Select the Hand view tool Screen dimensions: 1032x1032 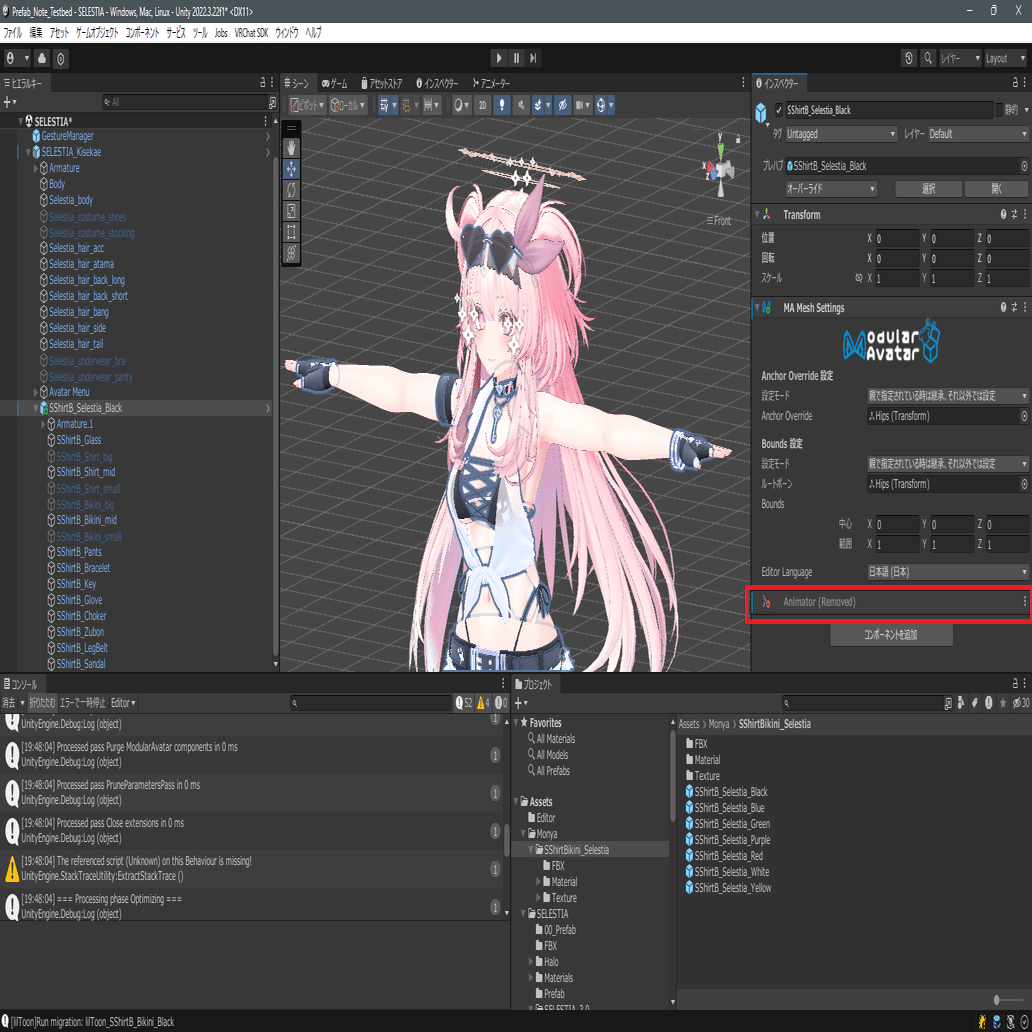[x=292, y=147]
